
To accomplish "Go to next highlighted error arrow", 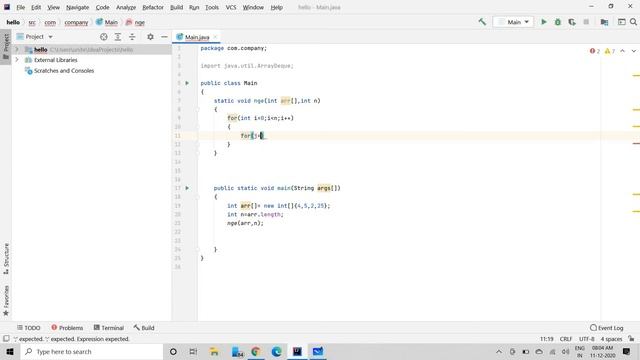I will (633, 51).
